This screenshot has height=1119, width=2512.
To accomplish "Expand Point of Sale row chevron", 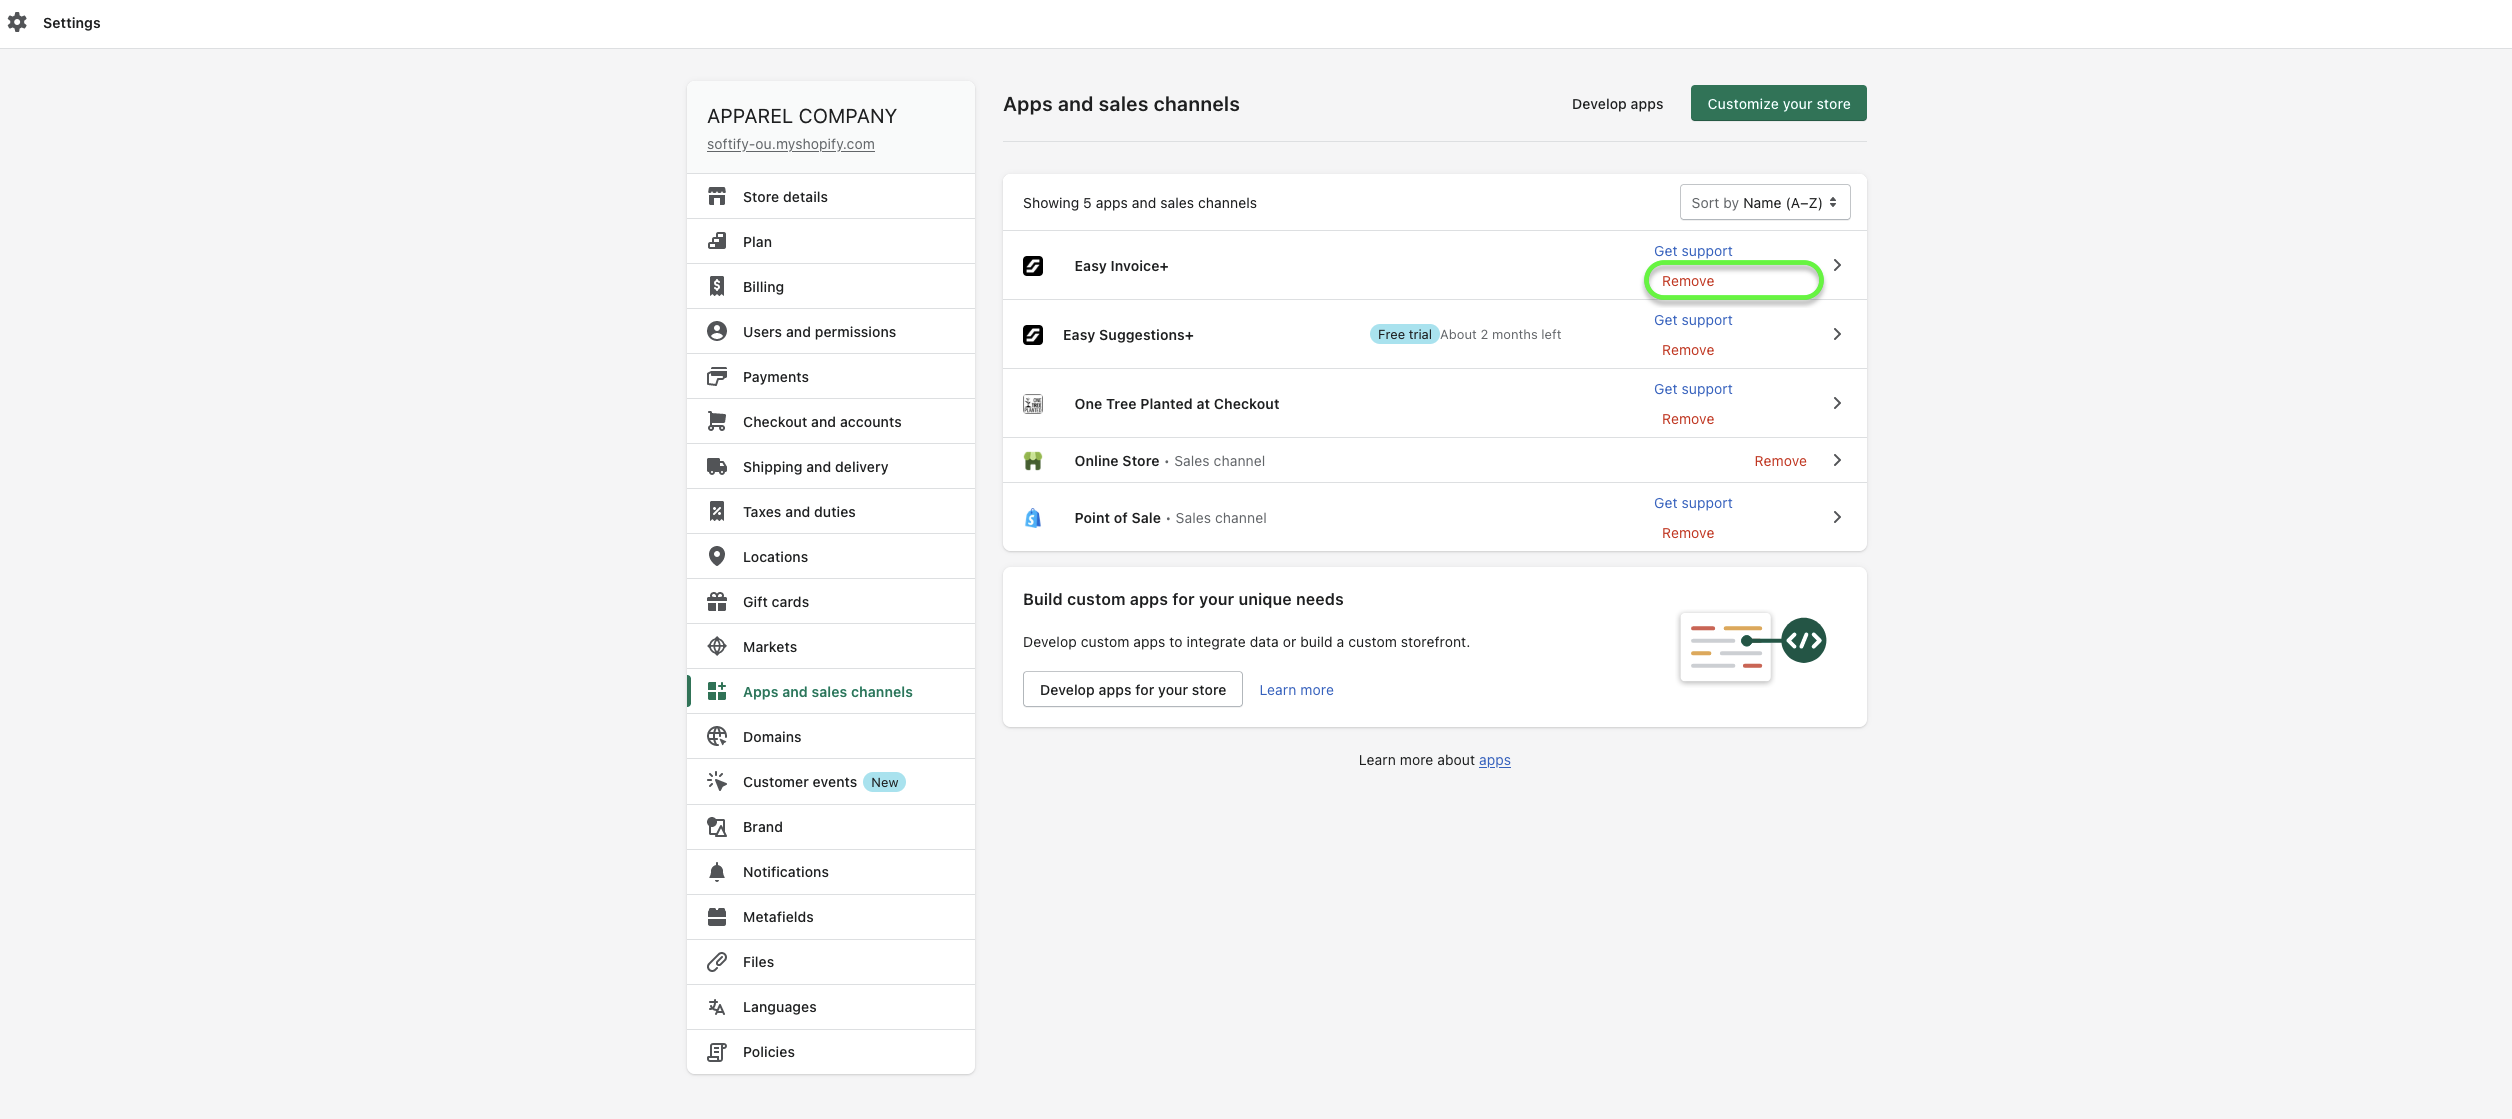I will tap(1837, 518).
